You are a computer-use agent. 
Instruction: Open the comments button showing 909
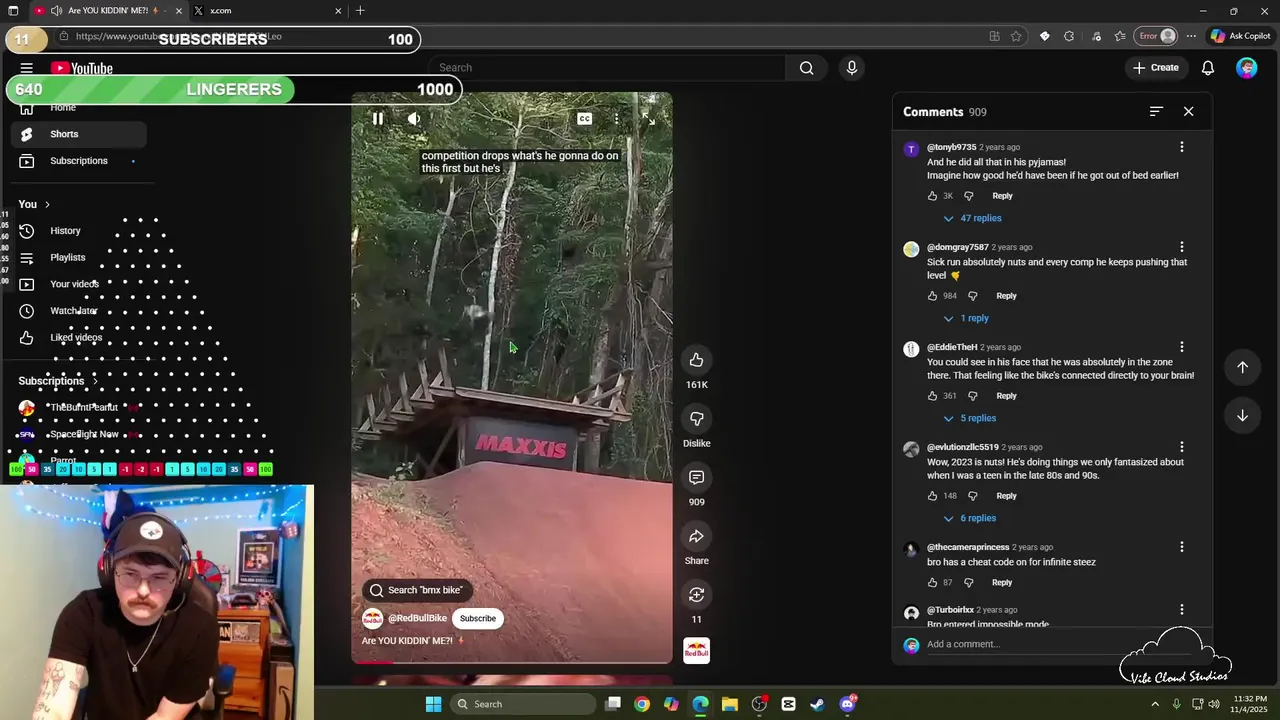coord(696,477)
